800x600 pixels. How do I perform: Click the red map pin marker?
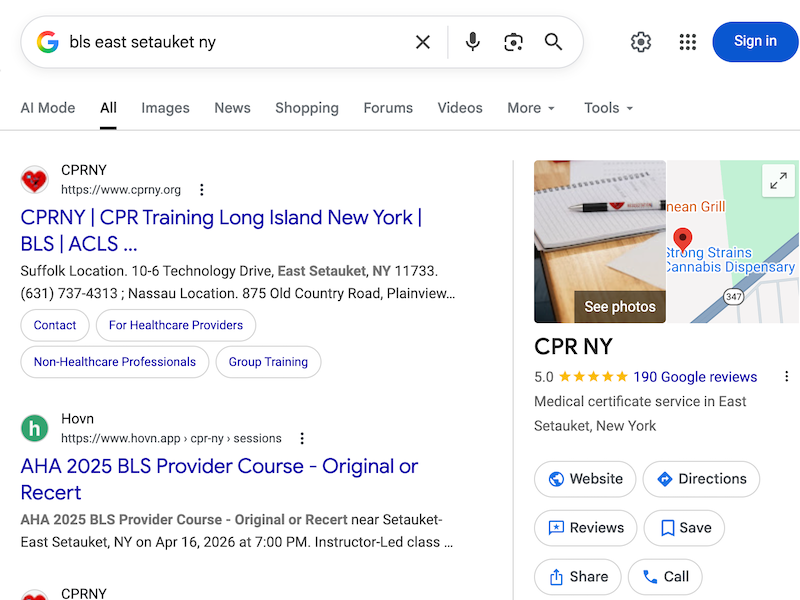coord(682,239)
